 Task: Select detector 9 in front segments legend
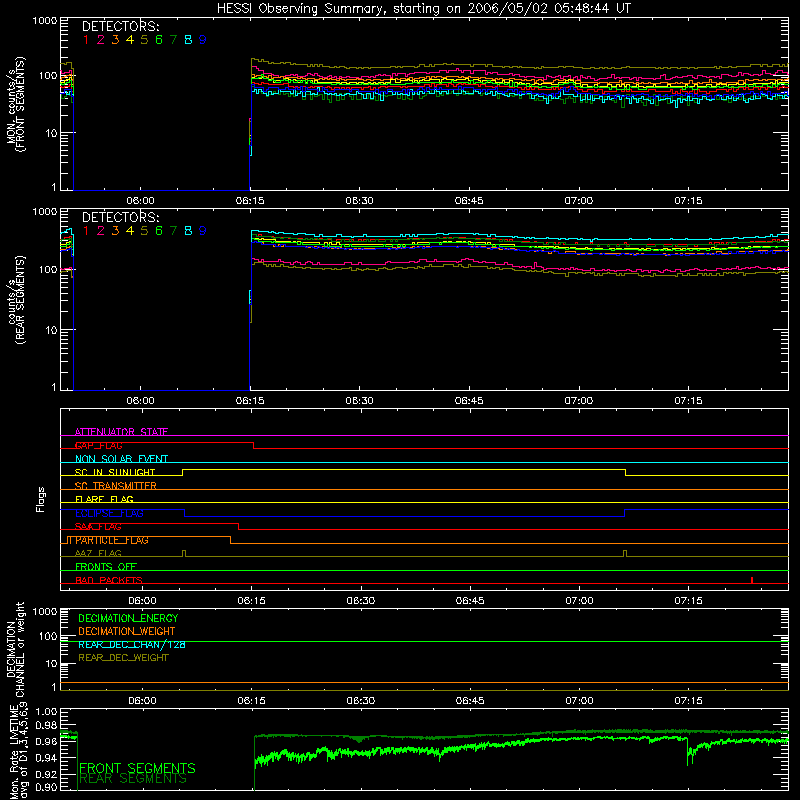pos(203,40)
